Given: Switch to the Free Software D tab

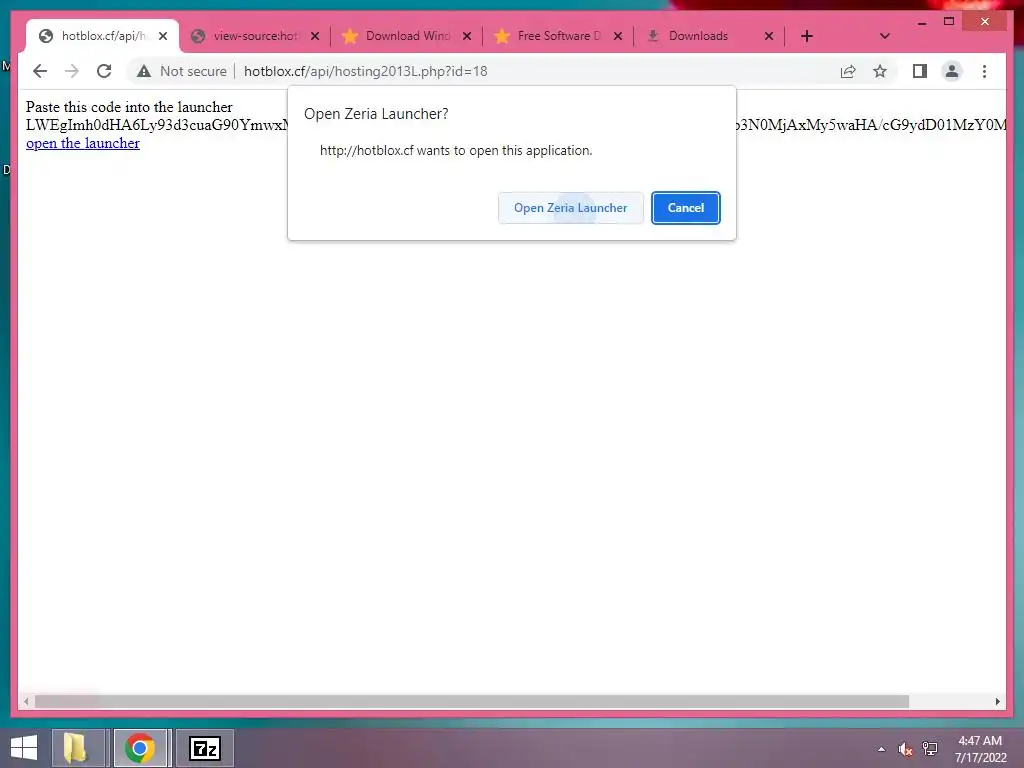Looking at the screenshot, I should pos(558,36).
